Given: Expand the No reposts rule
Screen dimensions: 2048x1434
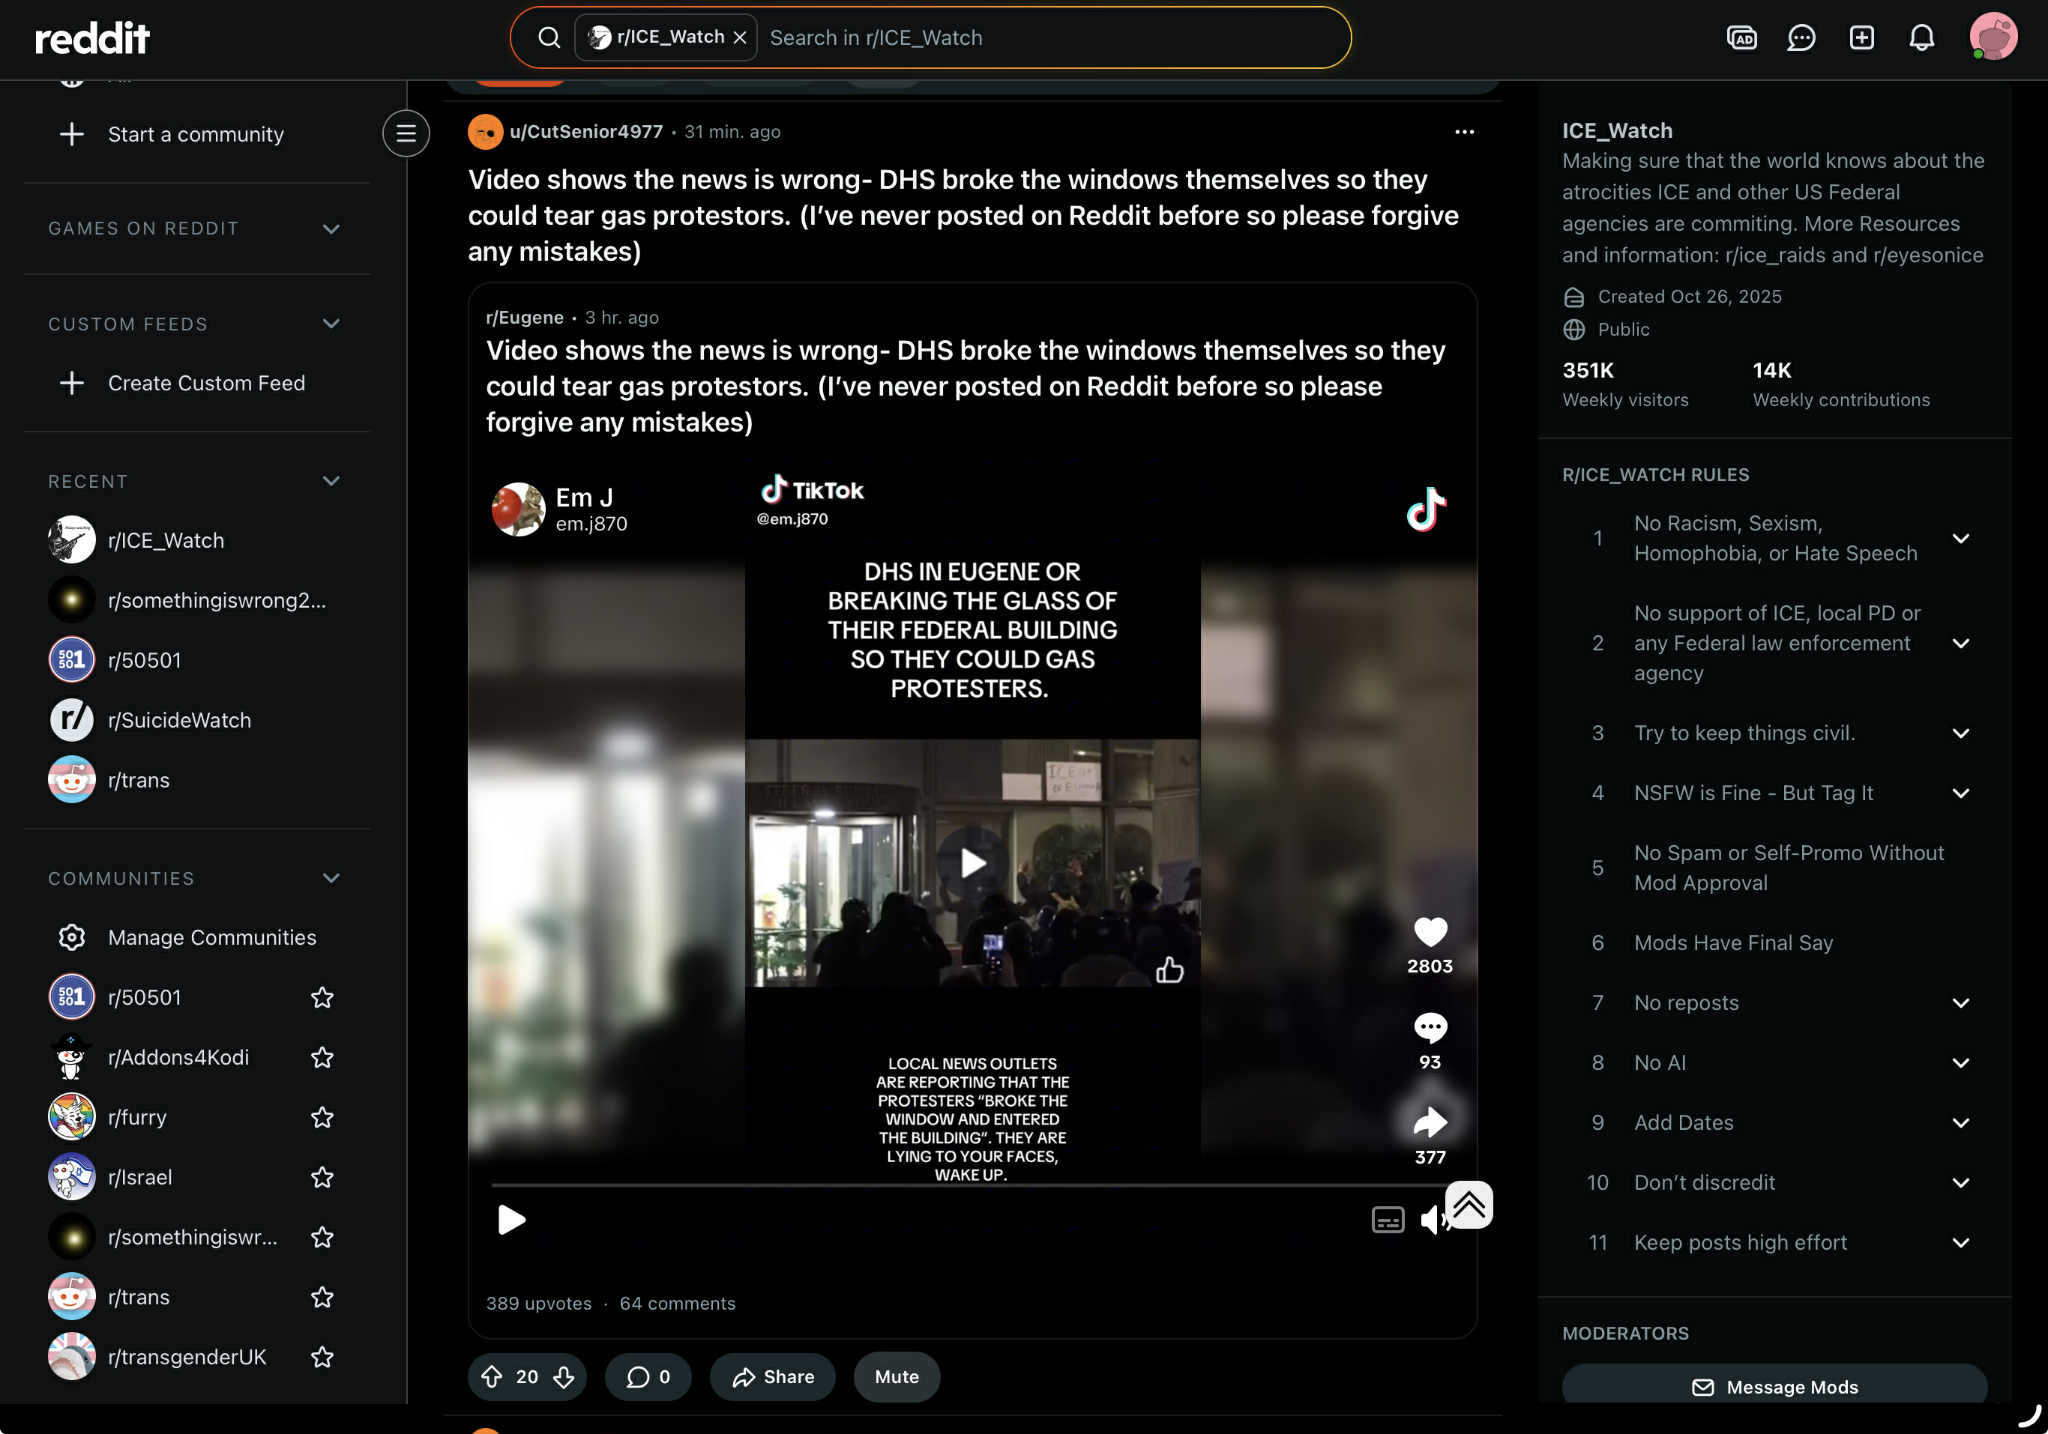Looking at the screenshot, I should pos(1960,1003).
